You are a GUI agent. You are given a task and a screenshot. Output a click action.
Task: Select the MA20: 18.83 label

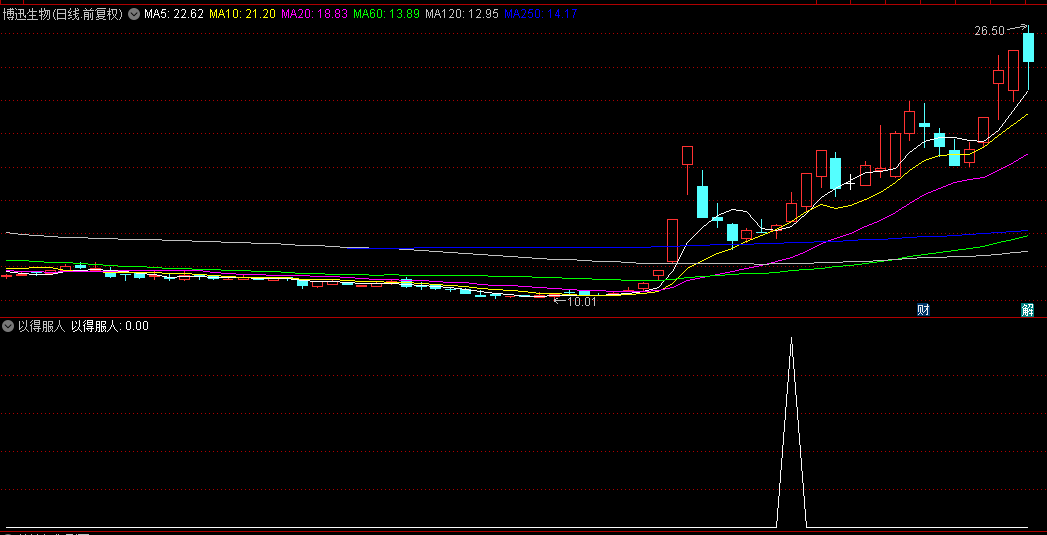[x=315, y=13]
